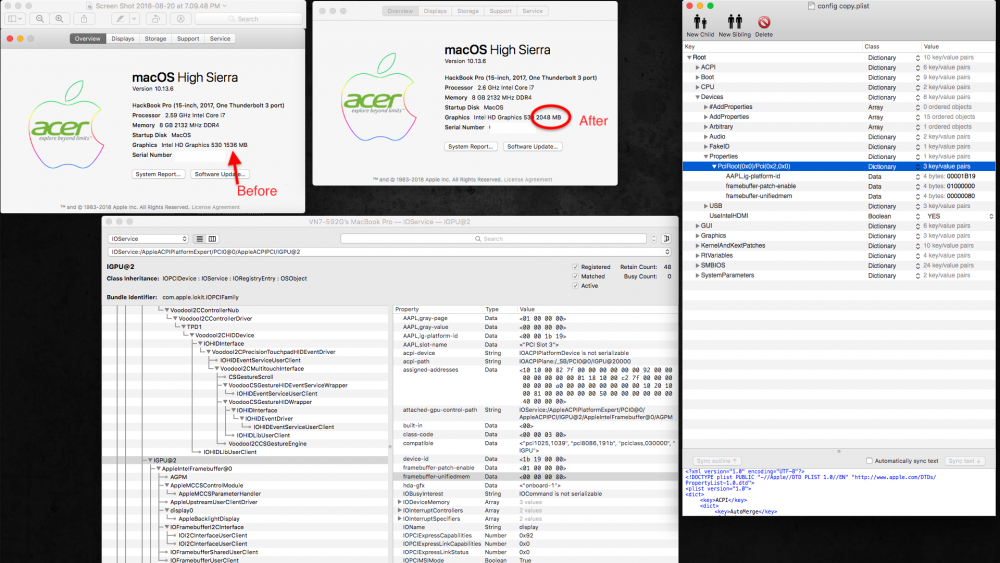Click Sync outline button
1000x563 pixels.
[x=717, y=461]
